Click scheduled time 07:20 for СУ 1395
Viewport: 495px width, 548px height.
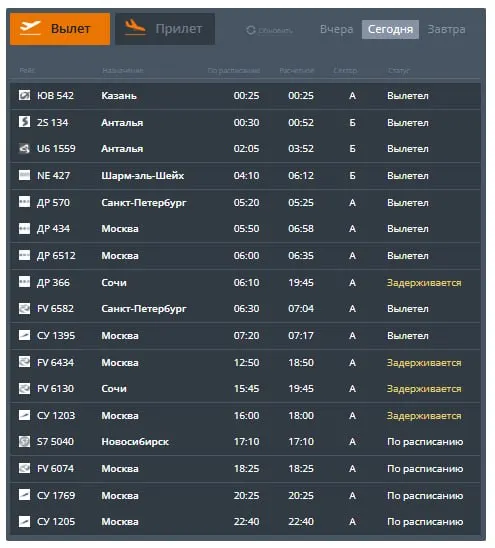[246, 336]
